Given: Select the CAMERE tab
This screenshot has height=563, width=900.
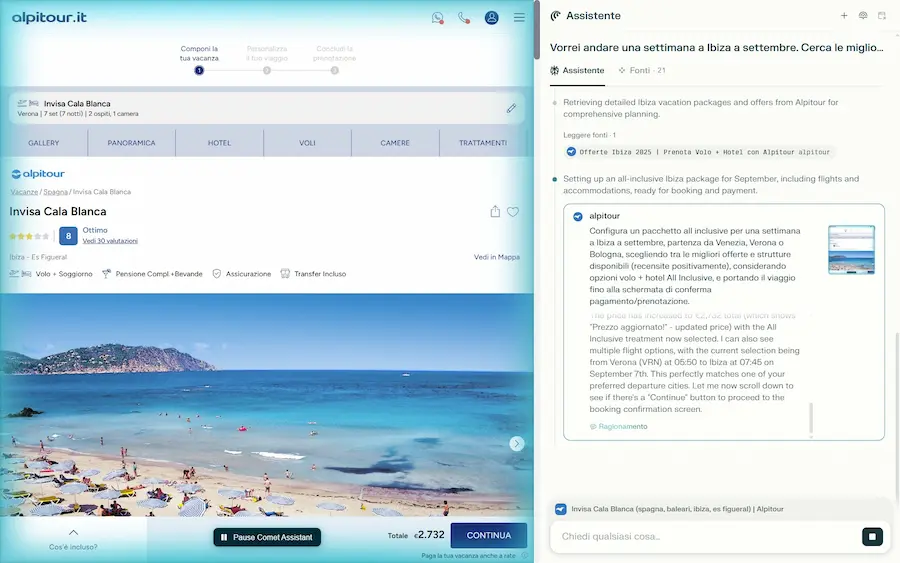Looking at the screenshot, I should tap(395, 143).
